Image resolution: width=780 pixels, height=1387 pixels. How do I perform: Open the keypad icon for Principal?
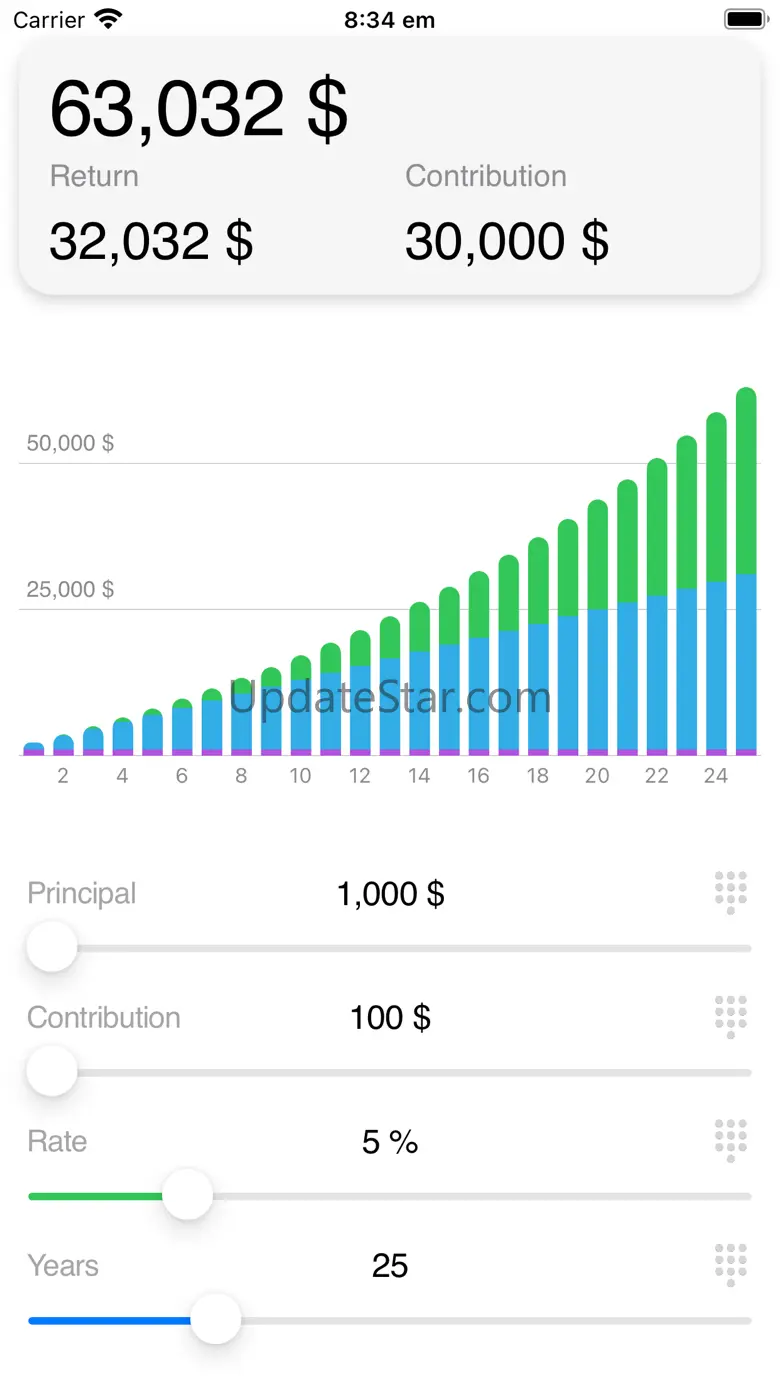[731, 891]
